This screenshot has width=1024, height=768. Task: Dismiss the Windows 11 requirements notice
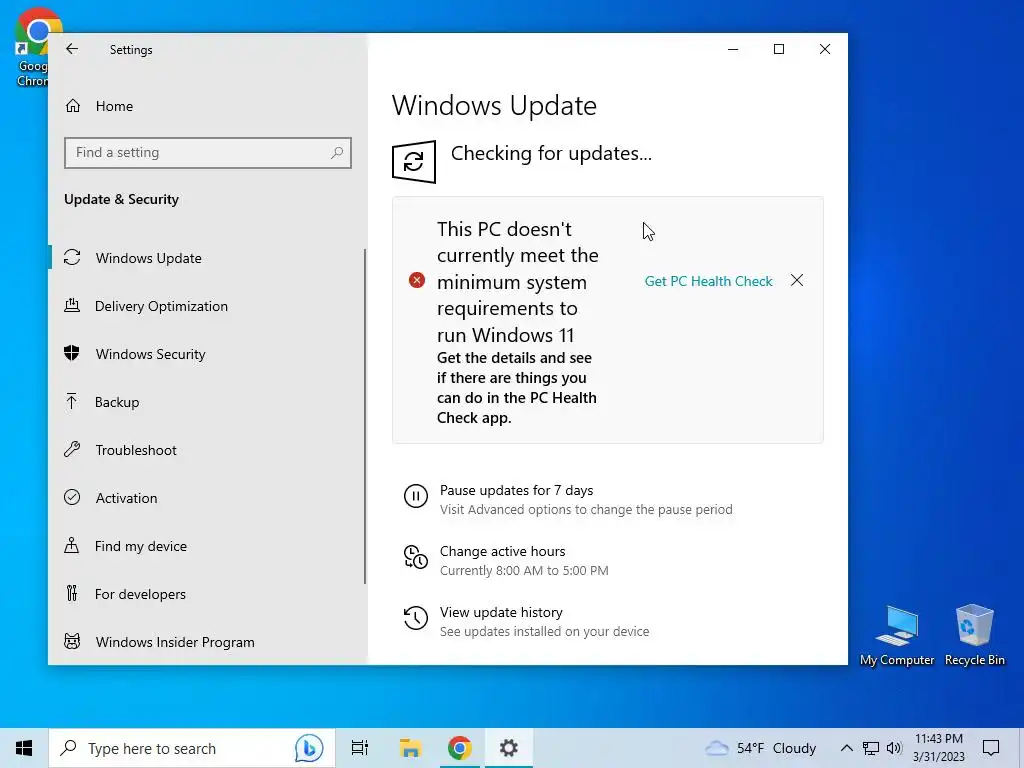point(797,281)
